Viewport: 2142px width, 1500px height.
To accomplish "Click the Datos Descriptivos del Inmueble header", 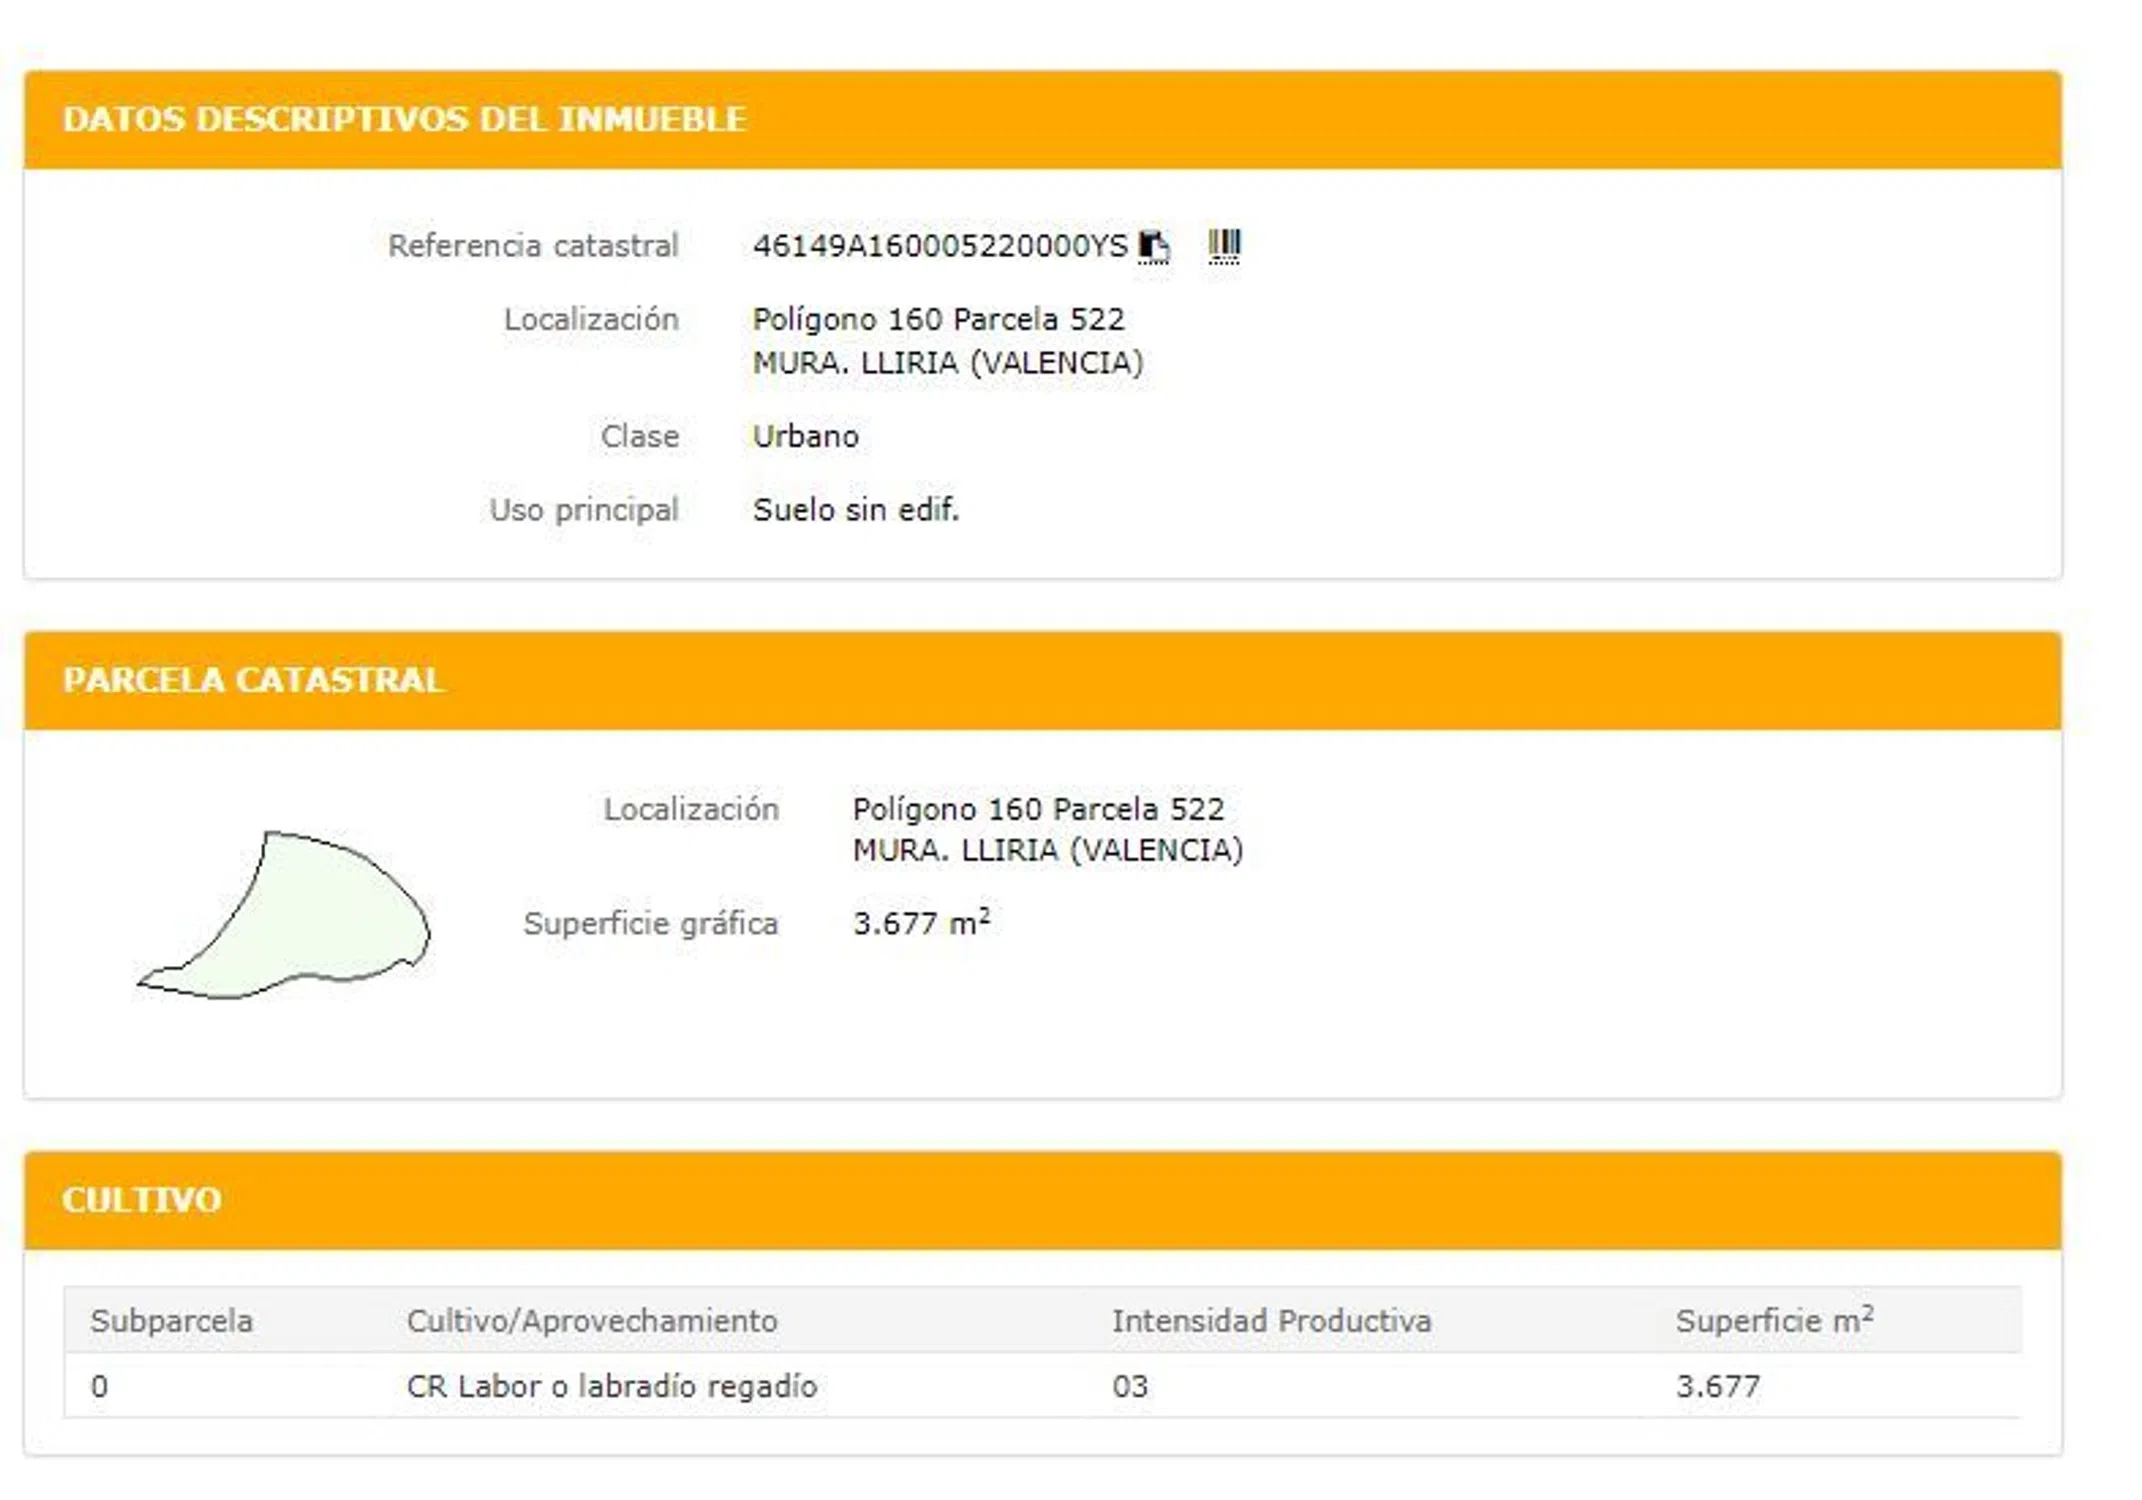I will [x=404, y=119].
